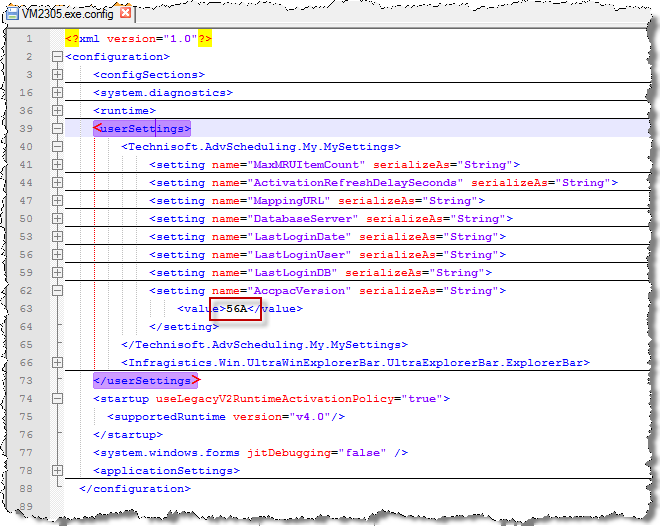Expand the DatabaseServer setting fold marker
Screen dimensions: 660x526
pyautogui.click(x=57, y=219)
